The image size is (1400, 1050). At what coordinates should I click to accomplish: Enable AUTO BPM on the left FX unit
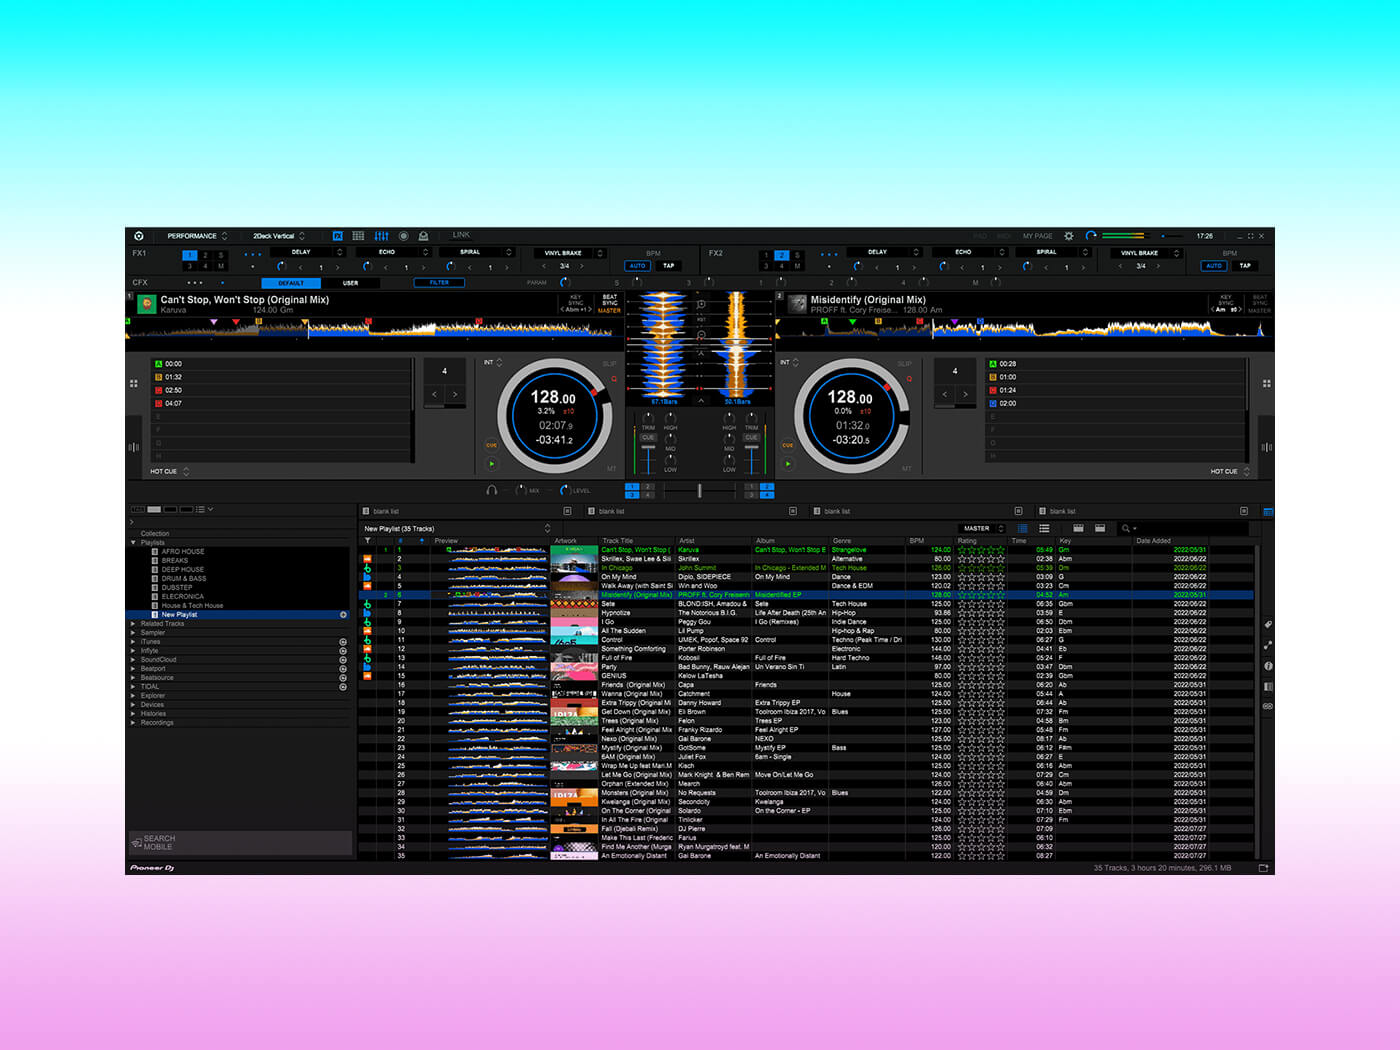point(638,266)
